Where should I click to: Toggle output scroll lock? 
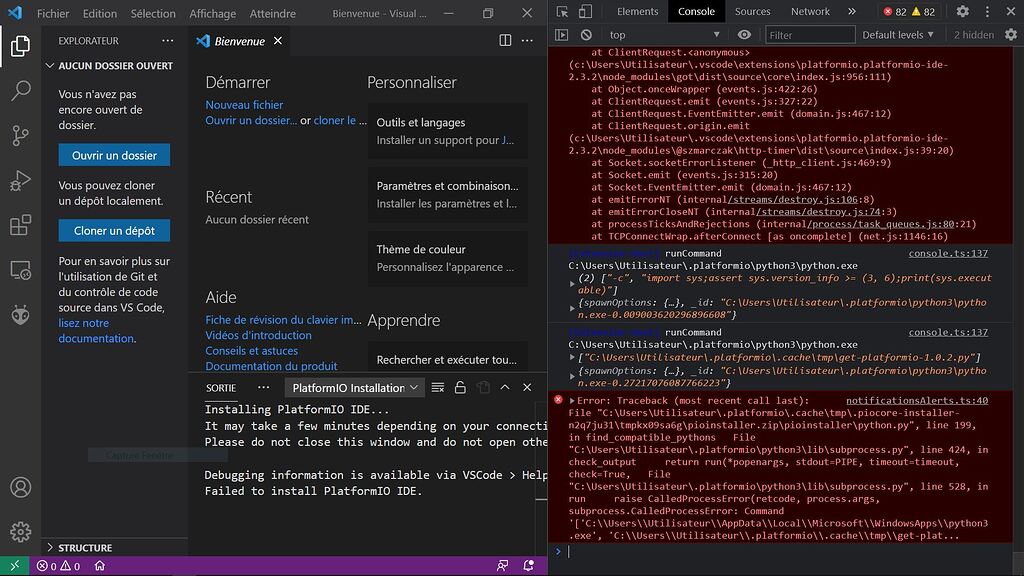(x=460, y=387)
